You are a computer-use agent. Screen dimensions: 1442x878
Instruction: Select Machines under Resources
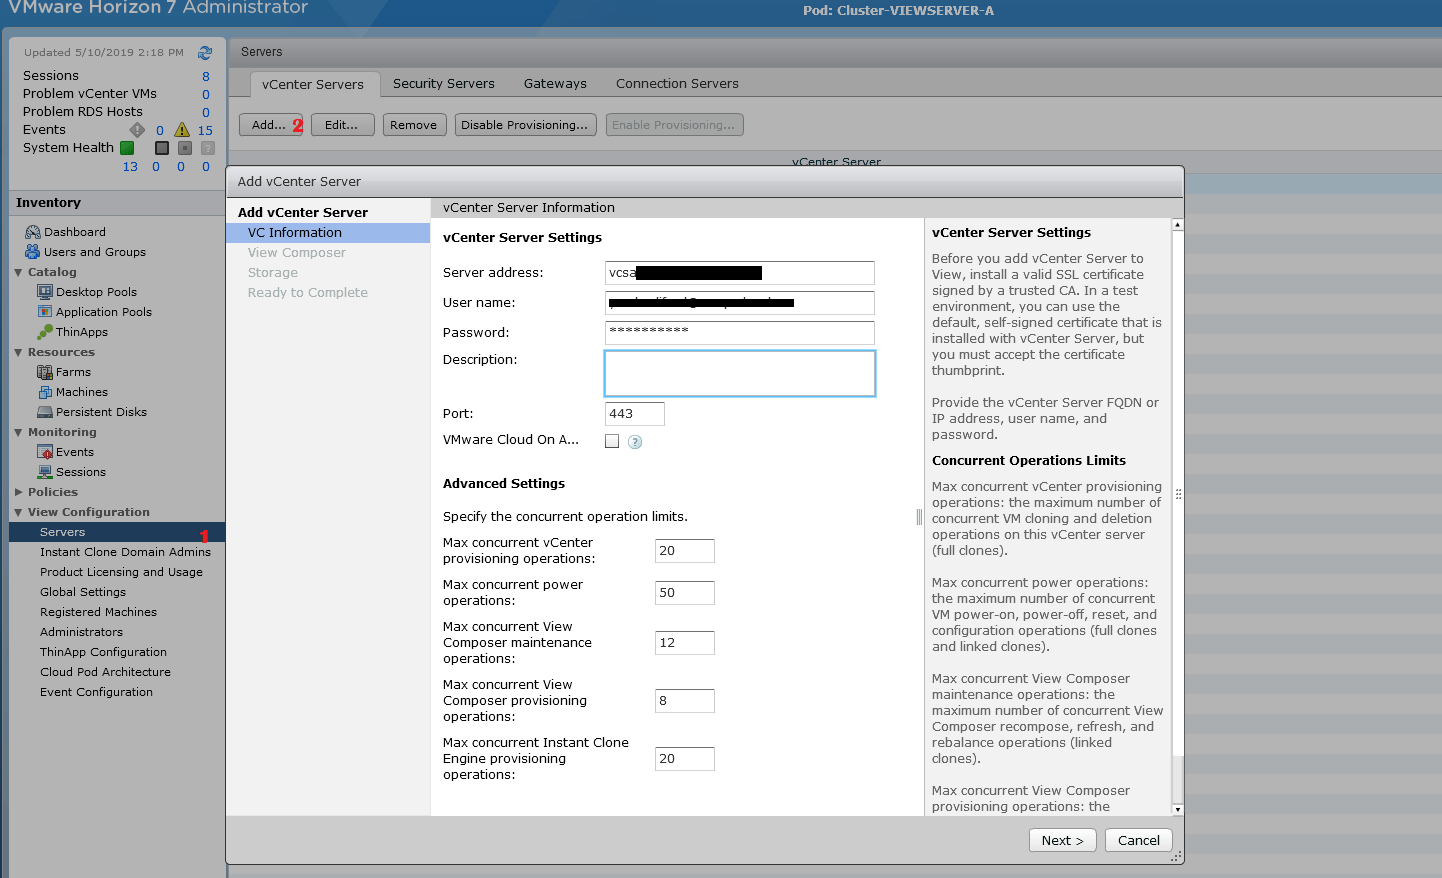[x=82, y=391]
